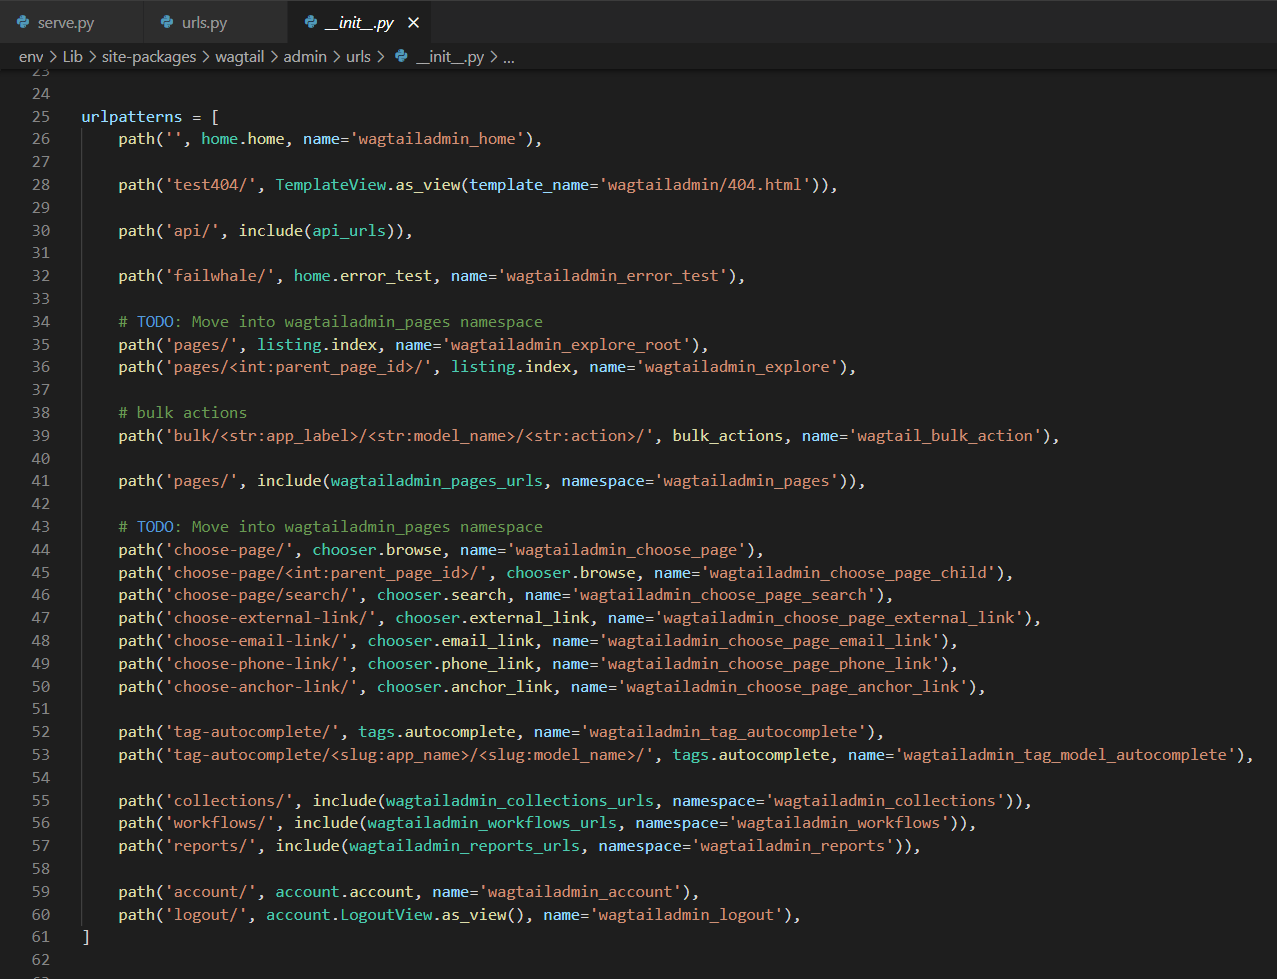Click line number 25 in the gutter
Image resolution: width=1277 pixels, height=979 pixels.
pyautogui.click(x=40, y=116)
